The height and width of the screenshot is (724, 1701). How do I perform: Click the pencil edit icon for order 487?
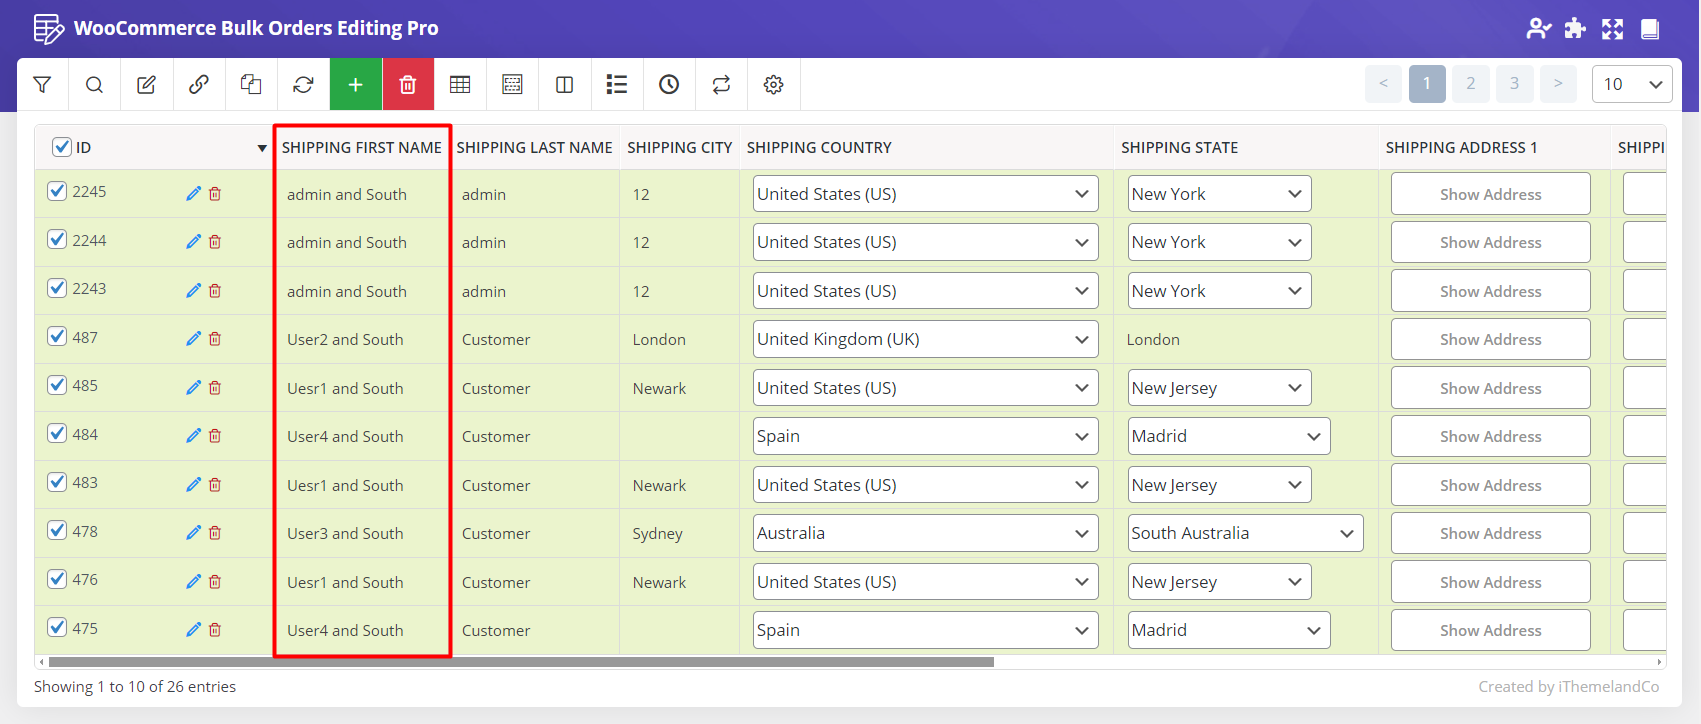pyautogui.click(x=193, y=339)
